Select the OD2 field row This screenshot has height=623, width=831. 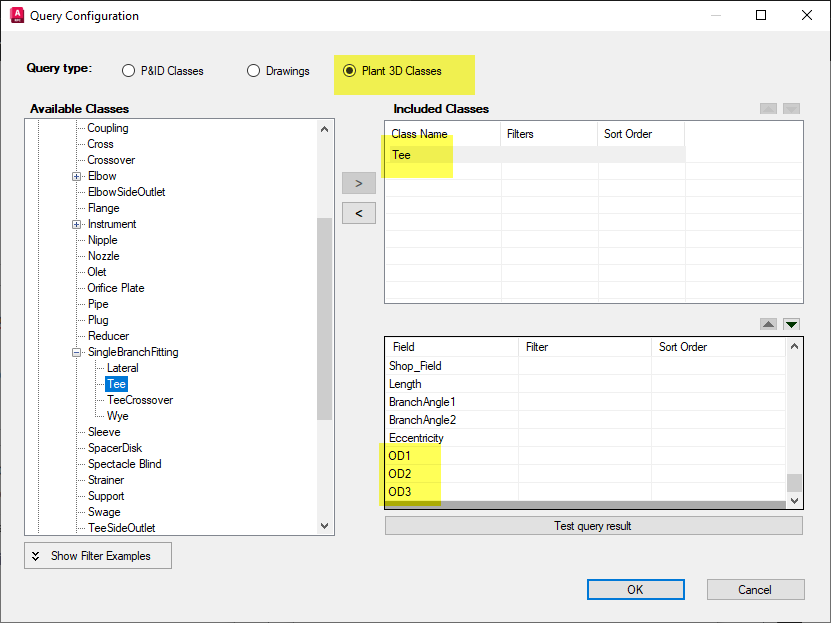coord(585,474)
